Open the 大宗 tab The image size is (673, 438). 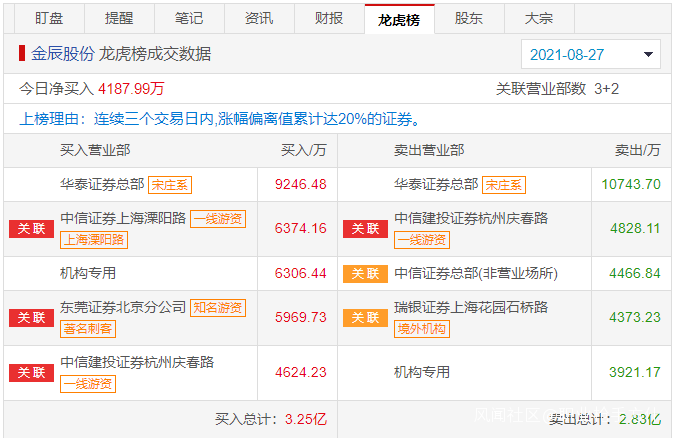pyautogui.click(x=539, y=18)
